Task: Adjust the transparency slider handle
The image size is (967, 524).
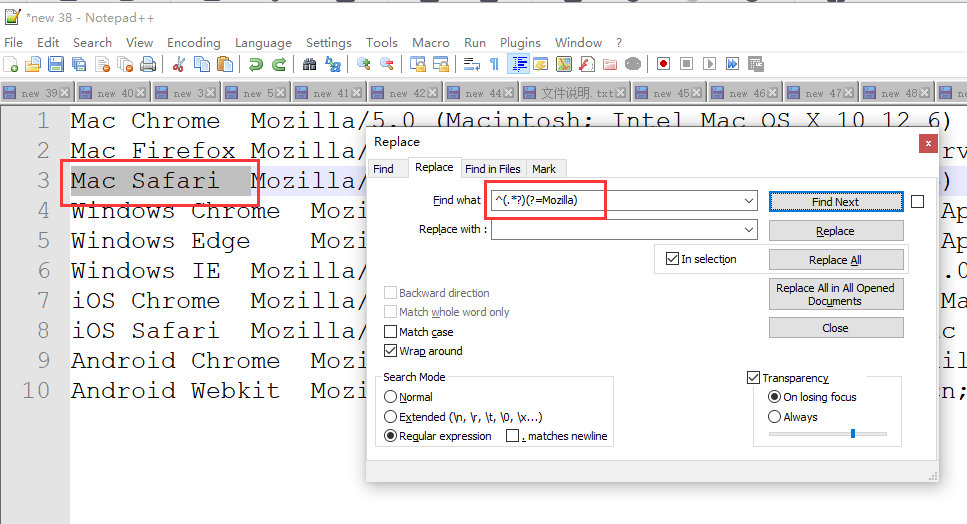Action: point(853,434)
